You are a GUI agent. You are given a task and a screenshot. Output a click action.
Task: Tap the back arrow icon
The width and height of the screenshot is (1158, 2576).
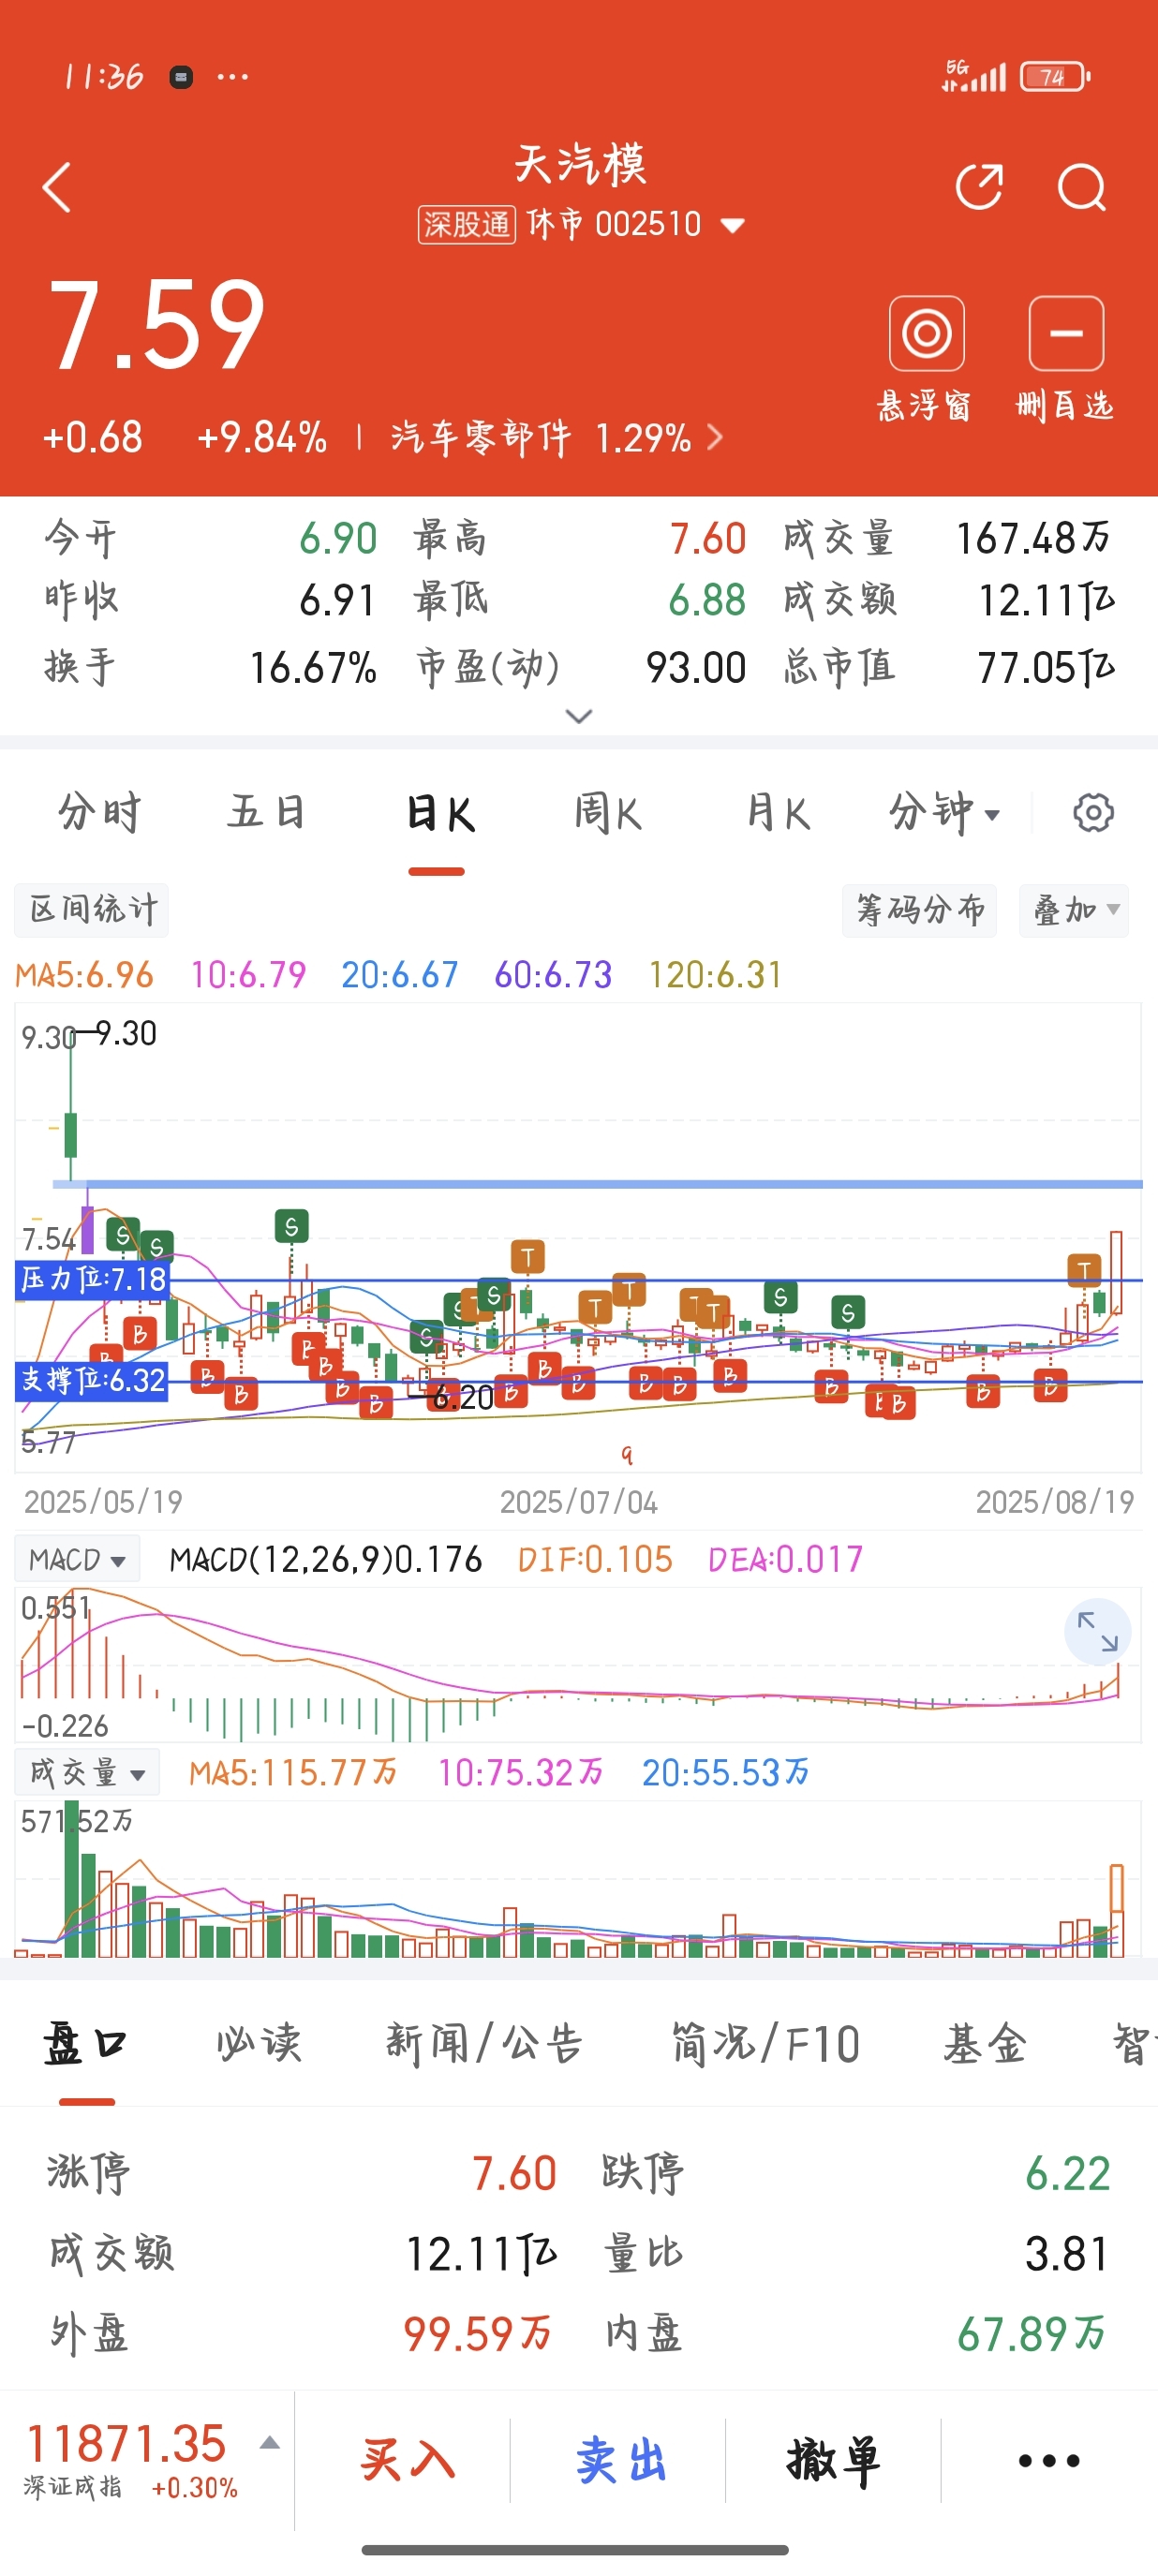click(57, 187)
